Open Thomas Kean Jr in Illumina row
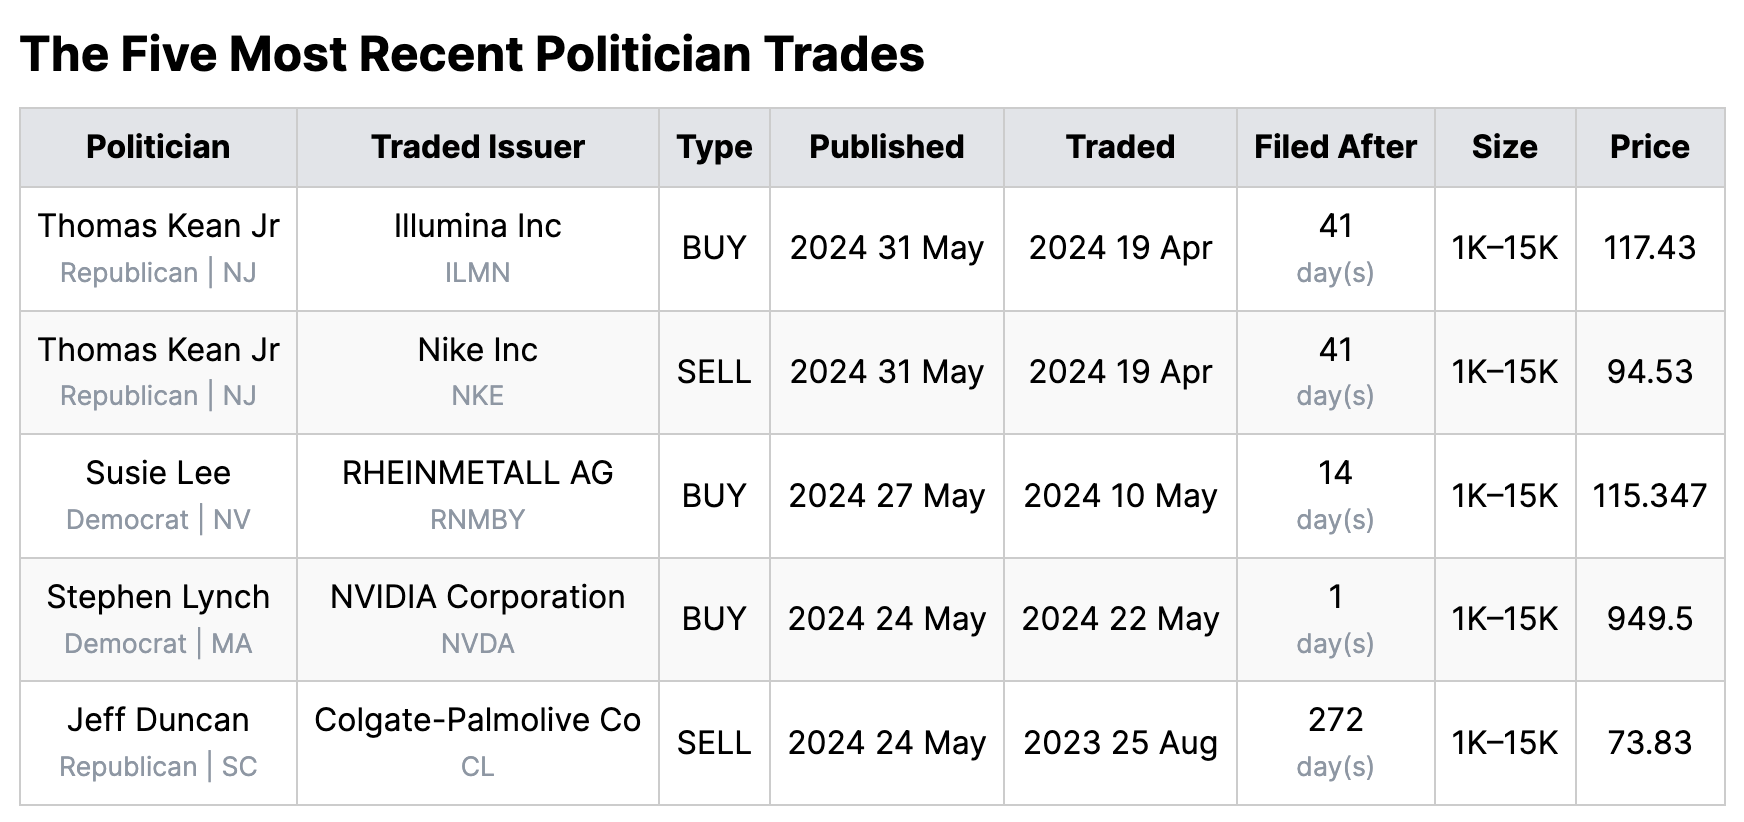1744x822 pixels. click(x=158, y=226)
